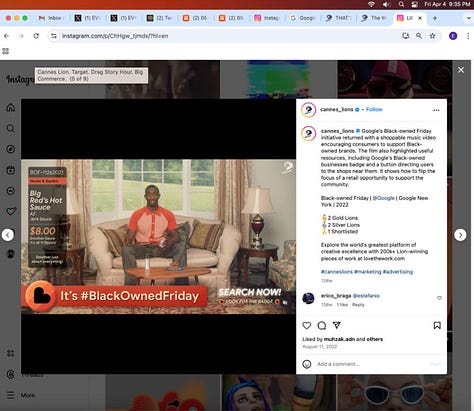
Task: View others who liked the post
Action: tap(375, 339)
